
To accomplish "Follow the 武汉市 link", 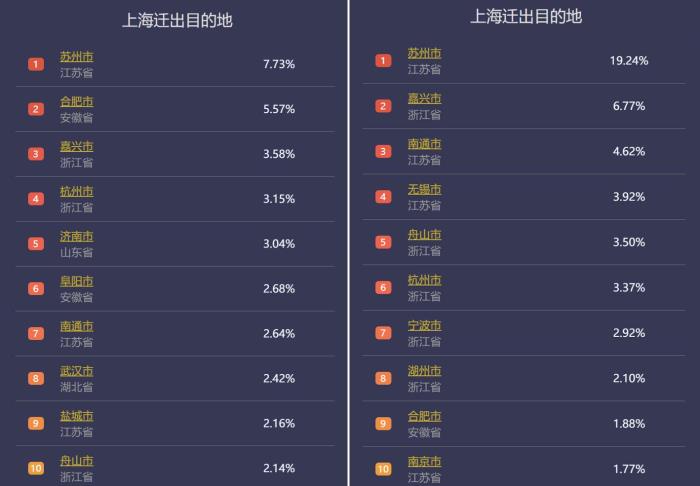I will click(76, 371).
